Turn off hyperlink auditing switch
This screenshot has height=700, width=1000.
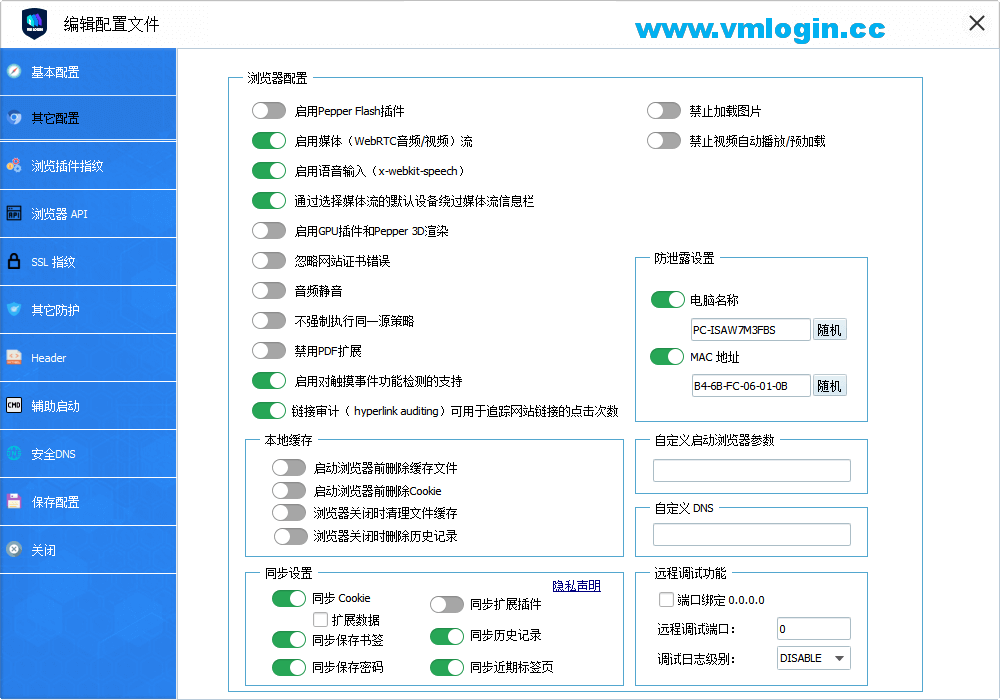(x=268, y=411)
